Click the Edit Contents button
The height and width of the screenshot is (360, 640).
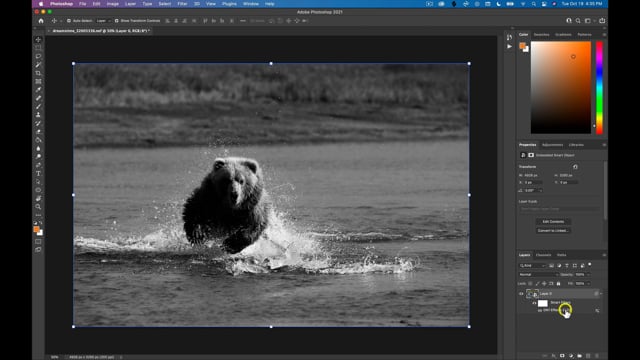click(x=553, y=222)
